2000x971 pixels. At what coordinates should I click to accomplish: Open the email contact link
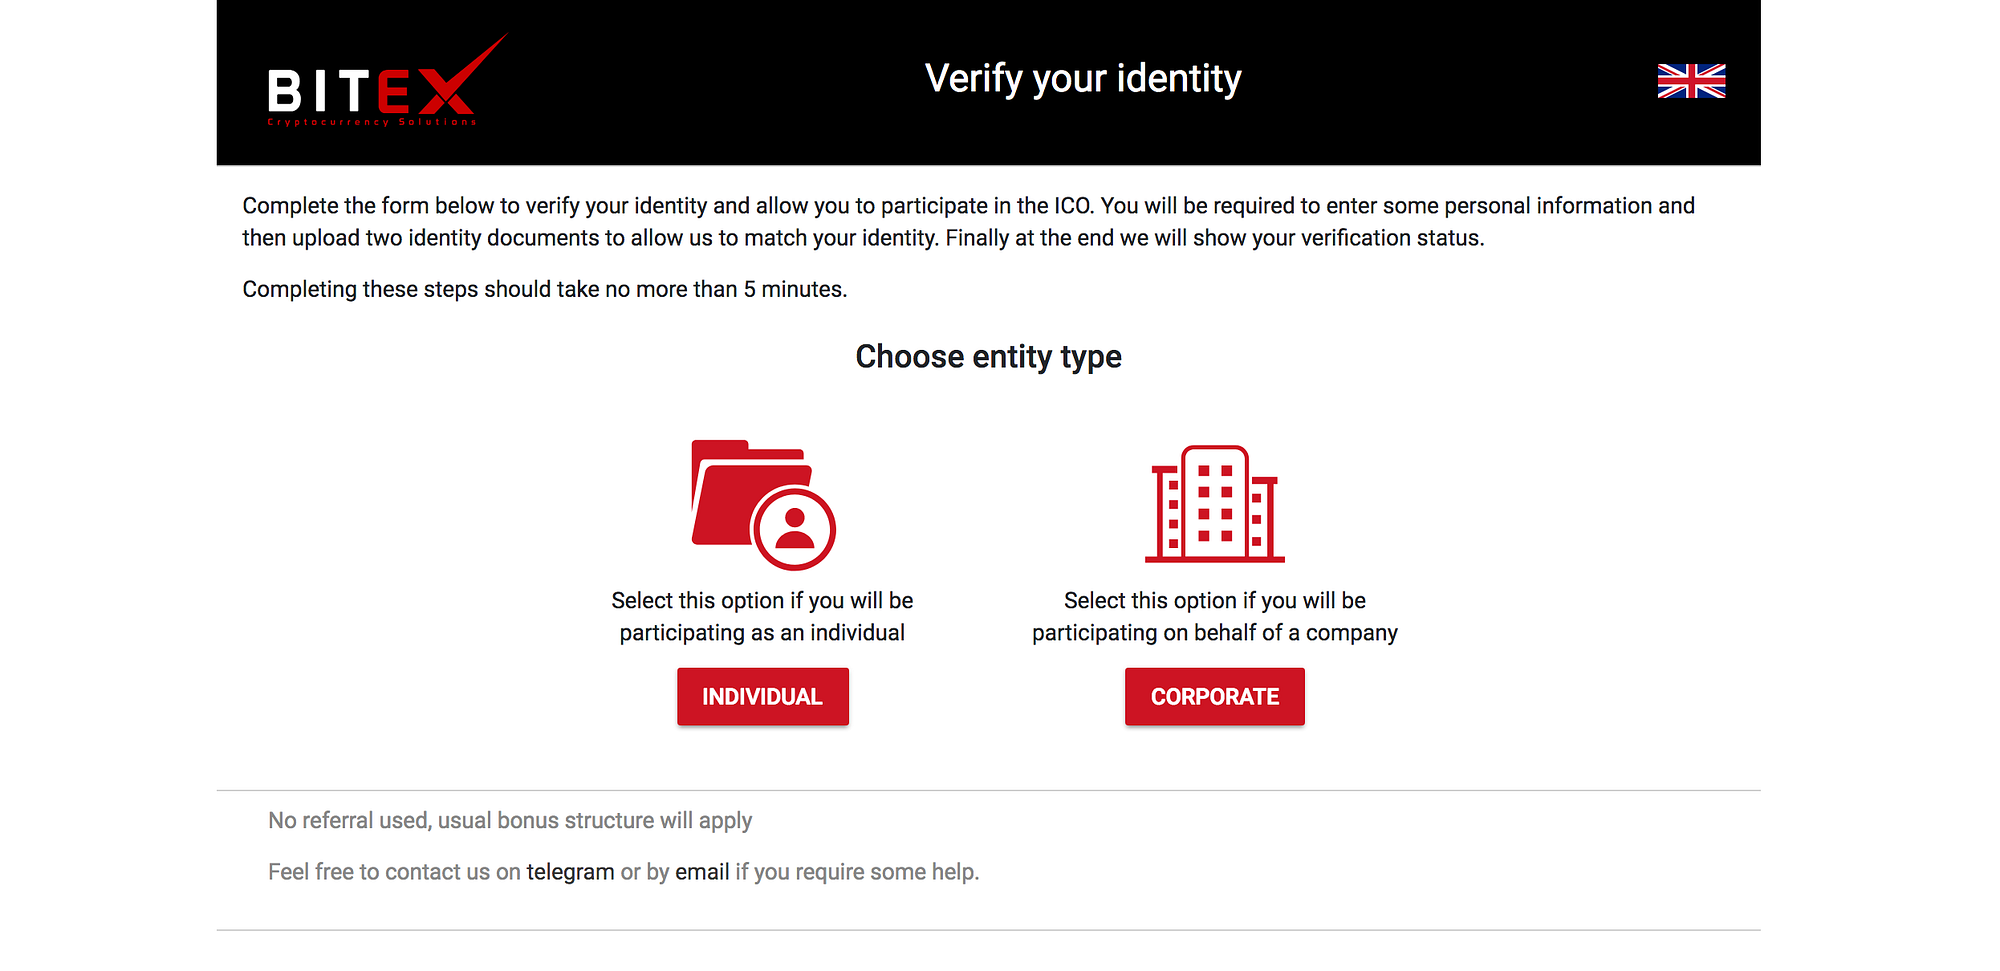point(702,872)
